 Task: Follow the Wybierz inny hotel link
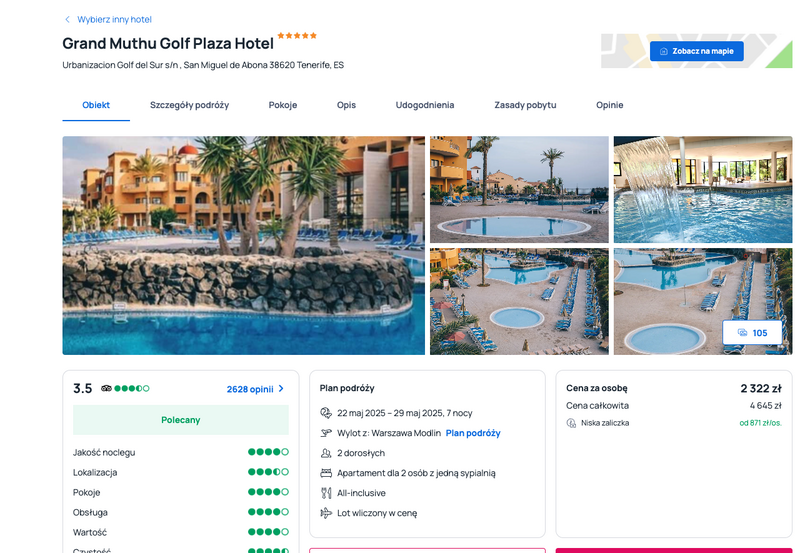point(114,19)
